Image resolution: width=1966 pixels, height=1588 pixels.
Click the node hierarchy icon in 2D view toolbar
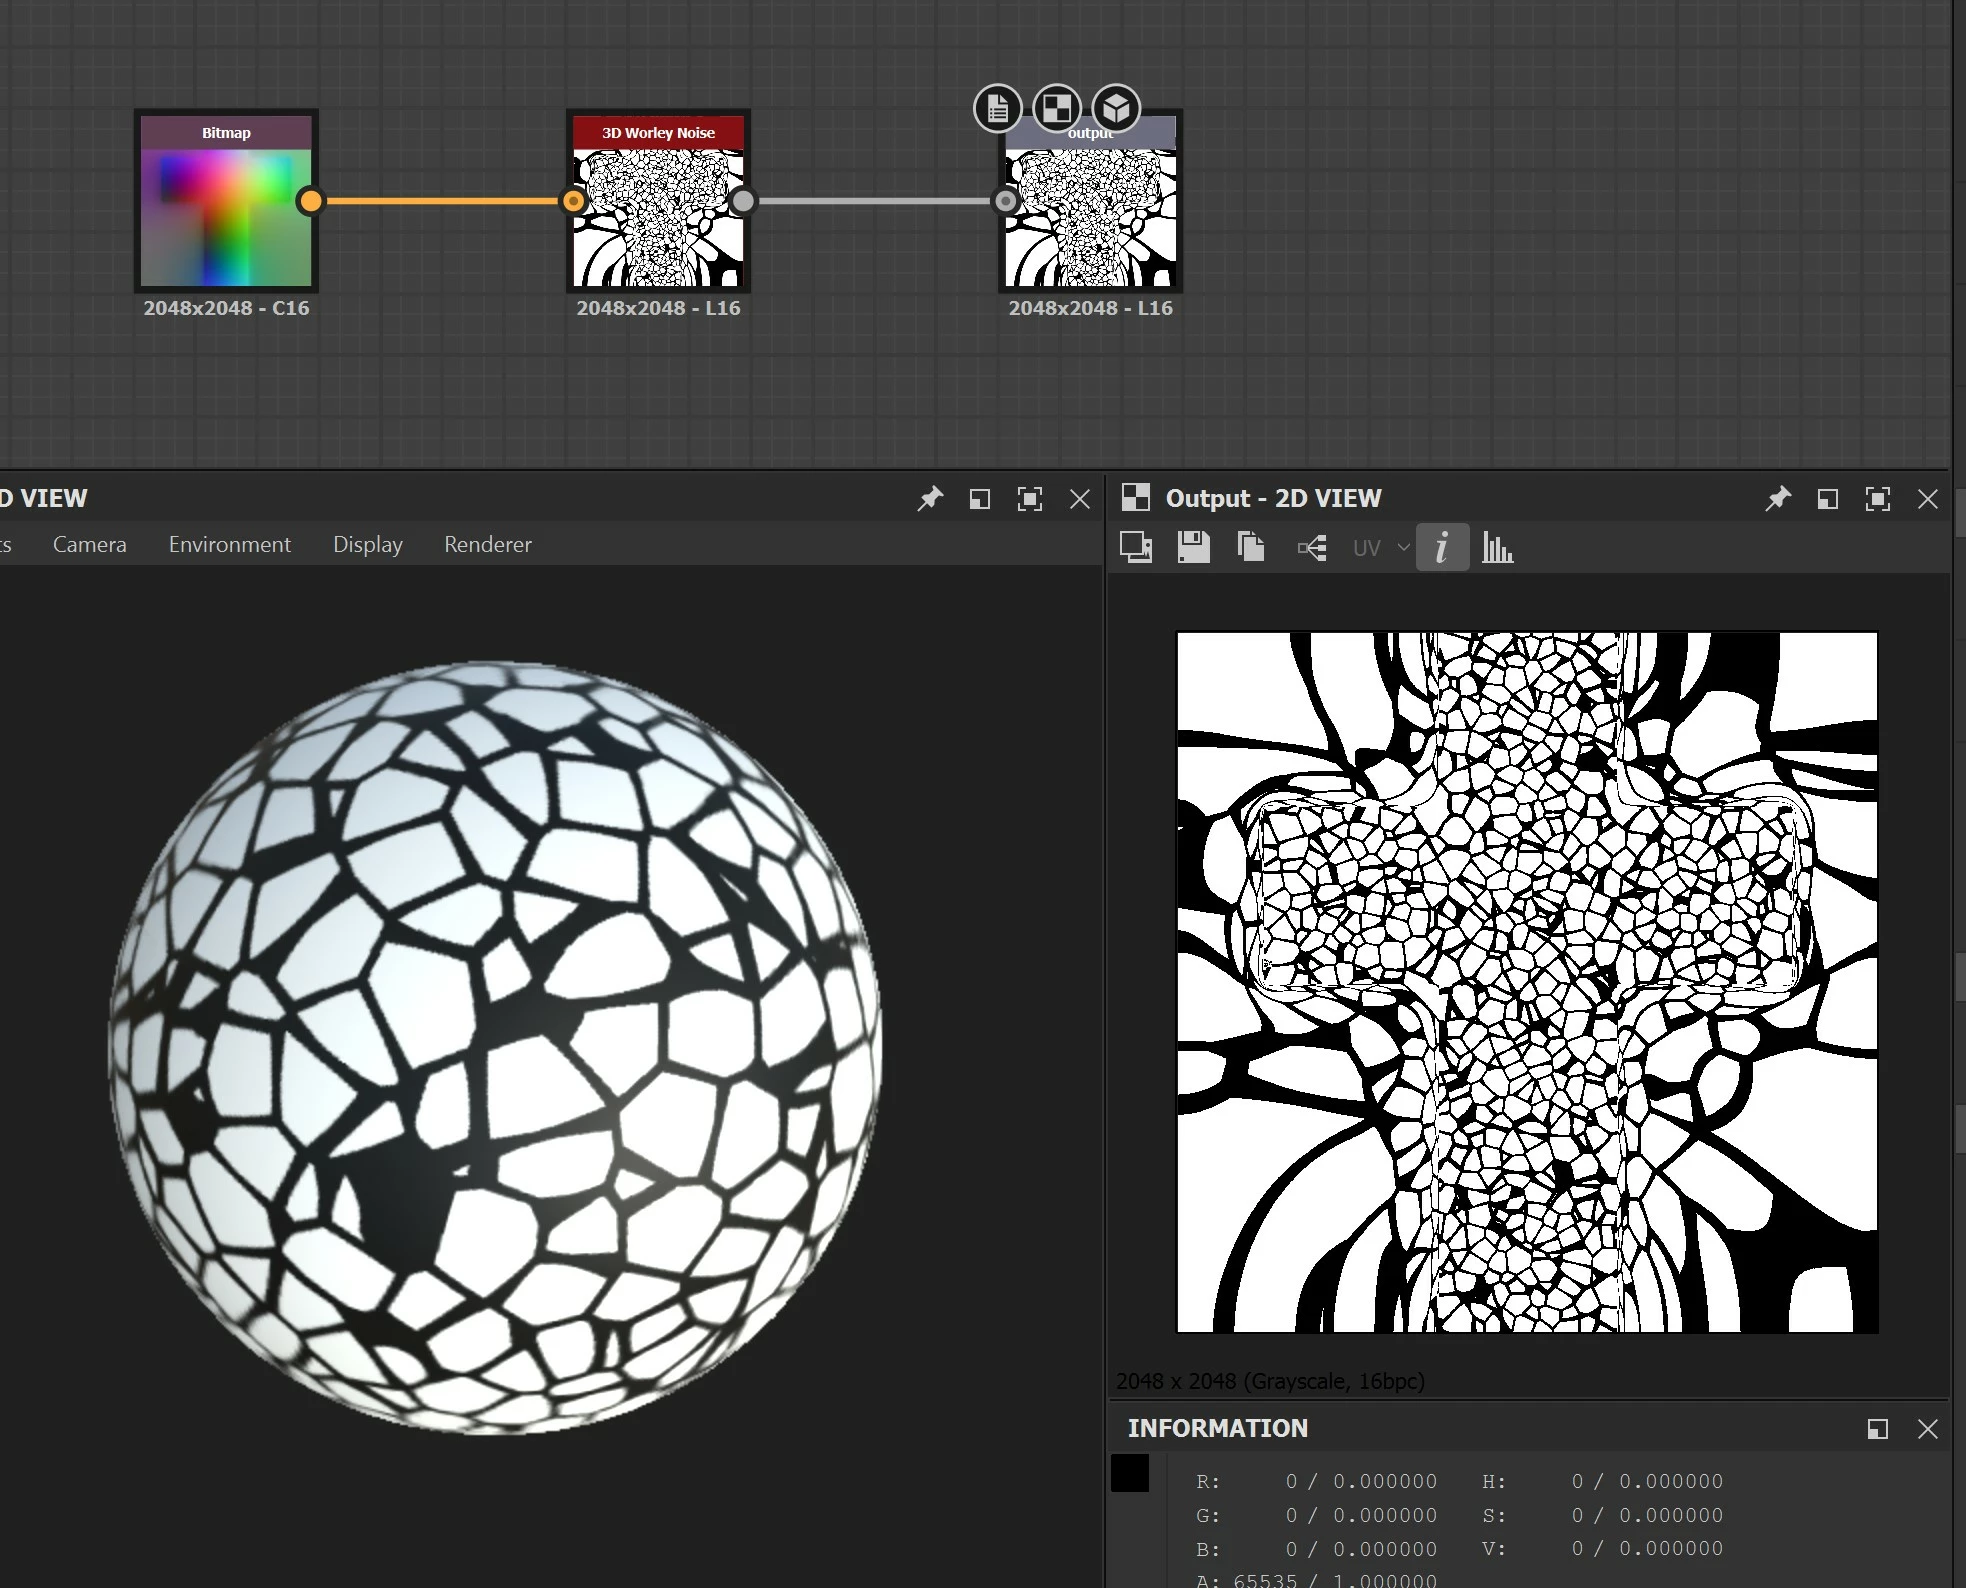(x=1311, y=548)
